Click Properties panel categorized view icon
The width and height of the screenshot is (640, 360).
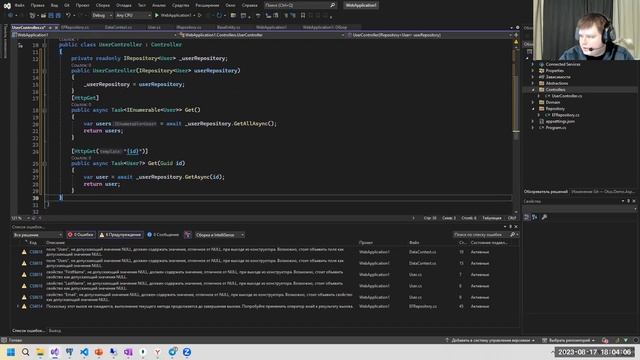(x=527, y=217)
